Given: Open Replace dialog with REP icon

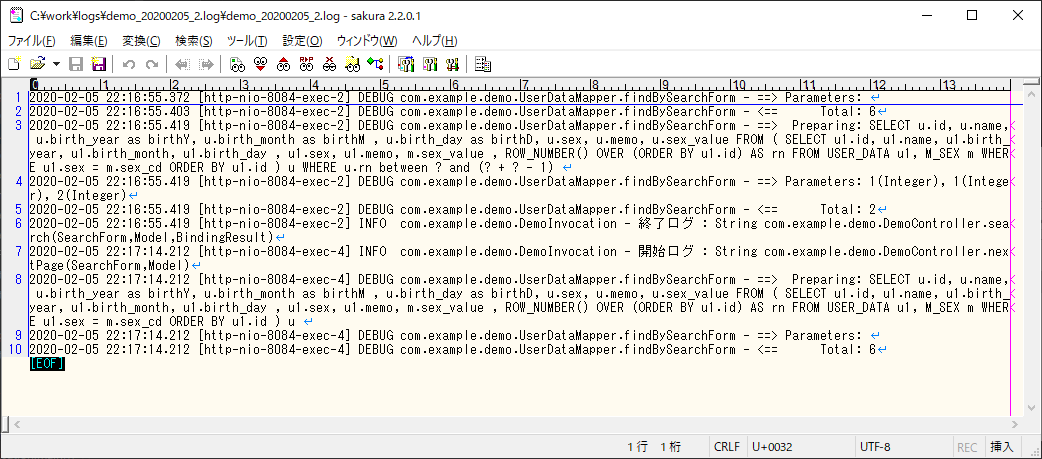Looking at the screenshot, I should click(306, 64).
